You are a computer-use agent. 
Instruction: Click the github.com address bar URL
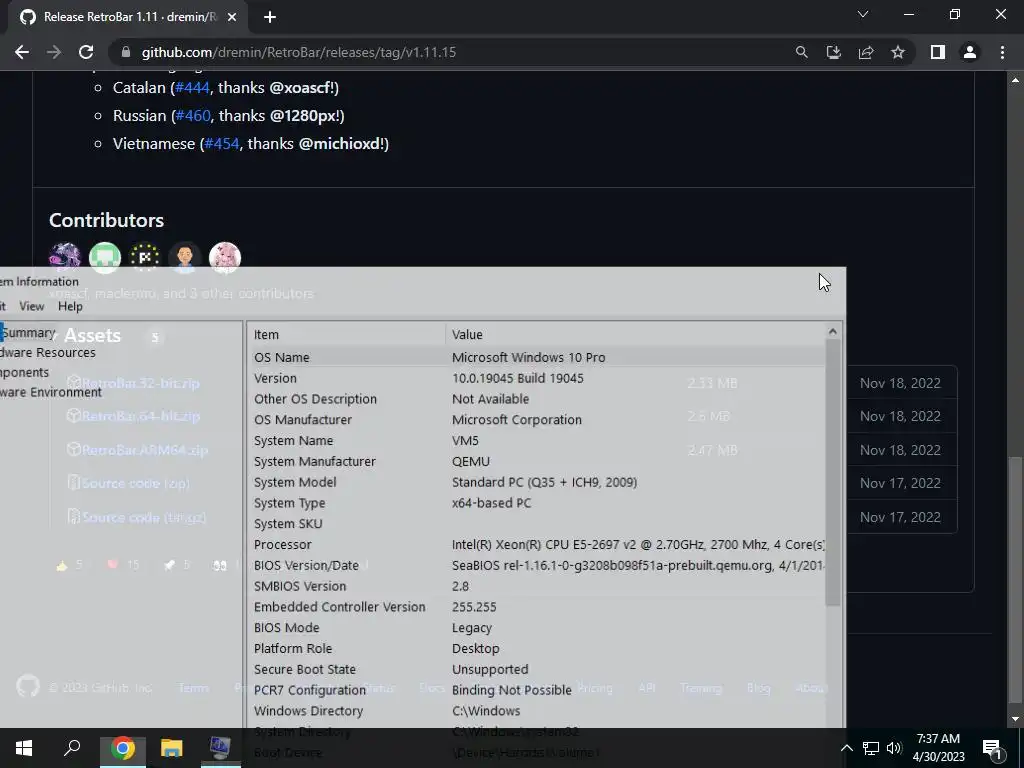point(299,52)
